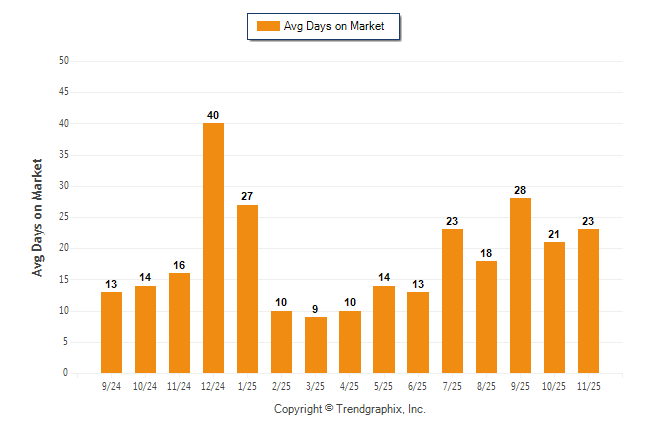Click the 1/25 bar showing 27 days
This screenshot has width=646, height=434.
pyautogui.click(x=247, y=289)
